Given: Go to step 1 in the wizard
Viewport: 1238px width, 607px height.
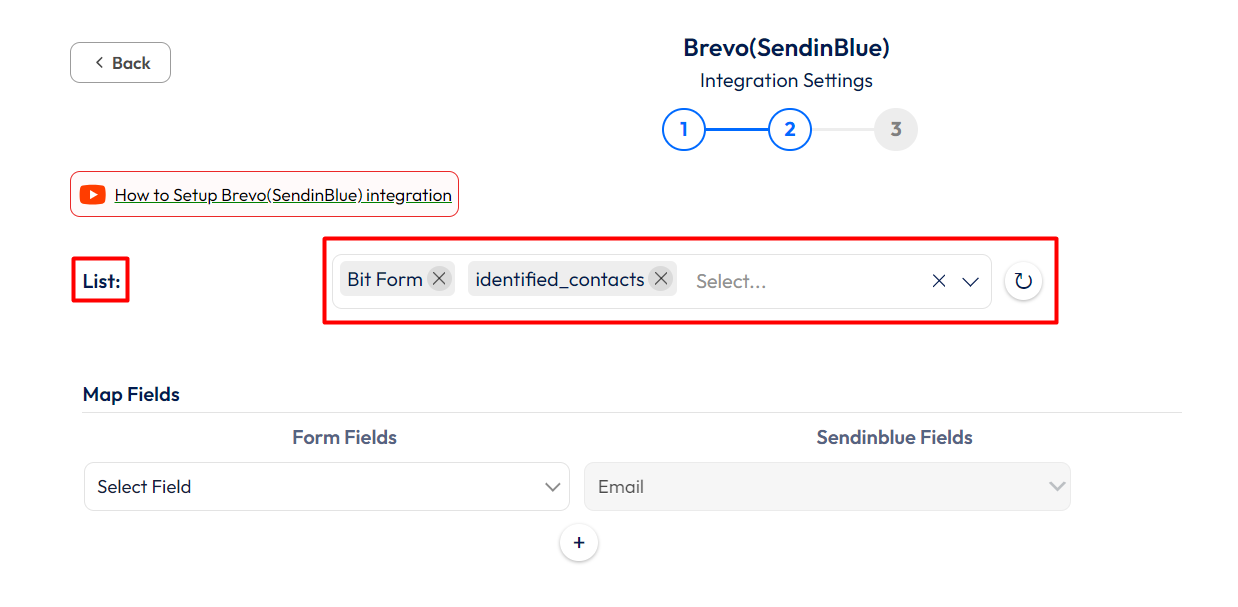Looking at the screenshot, I should tap(684, 129).
